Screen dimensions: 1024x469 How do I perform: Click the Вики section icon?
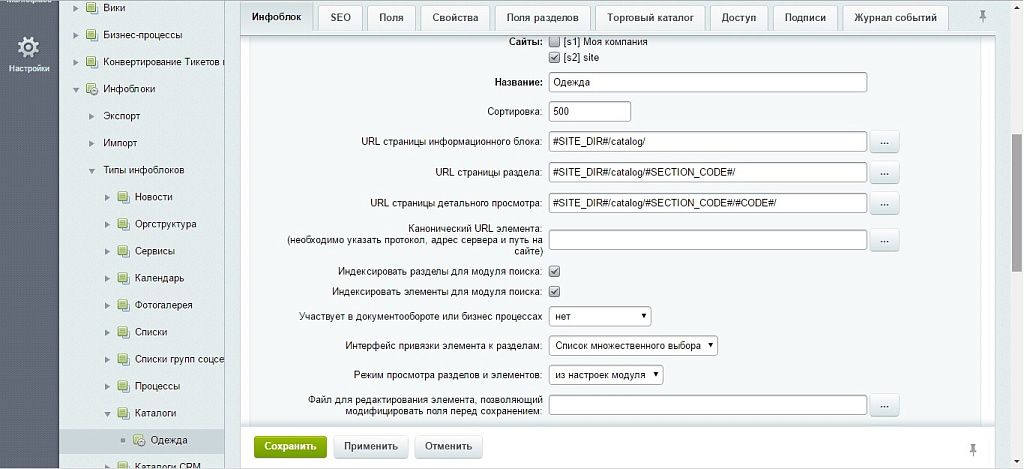91,8
